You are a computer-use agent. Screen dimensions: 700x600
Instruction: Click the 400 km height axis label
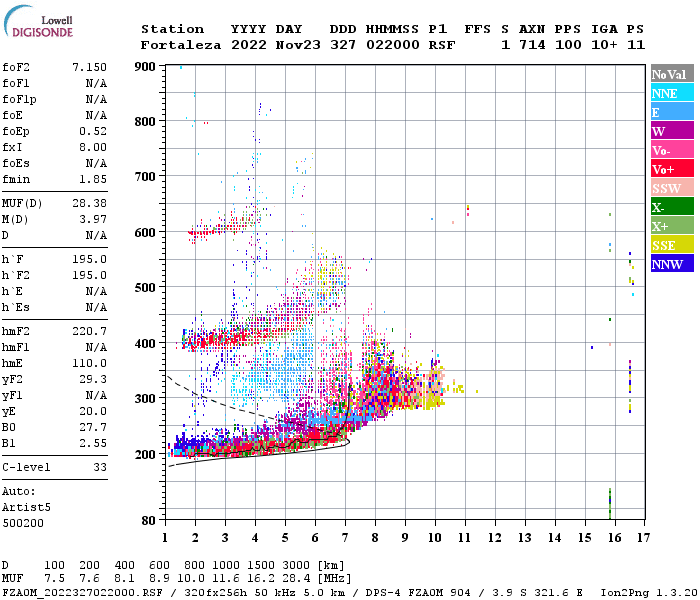point(145,343)
